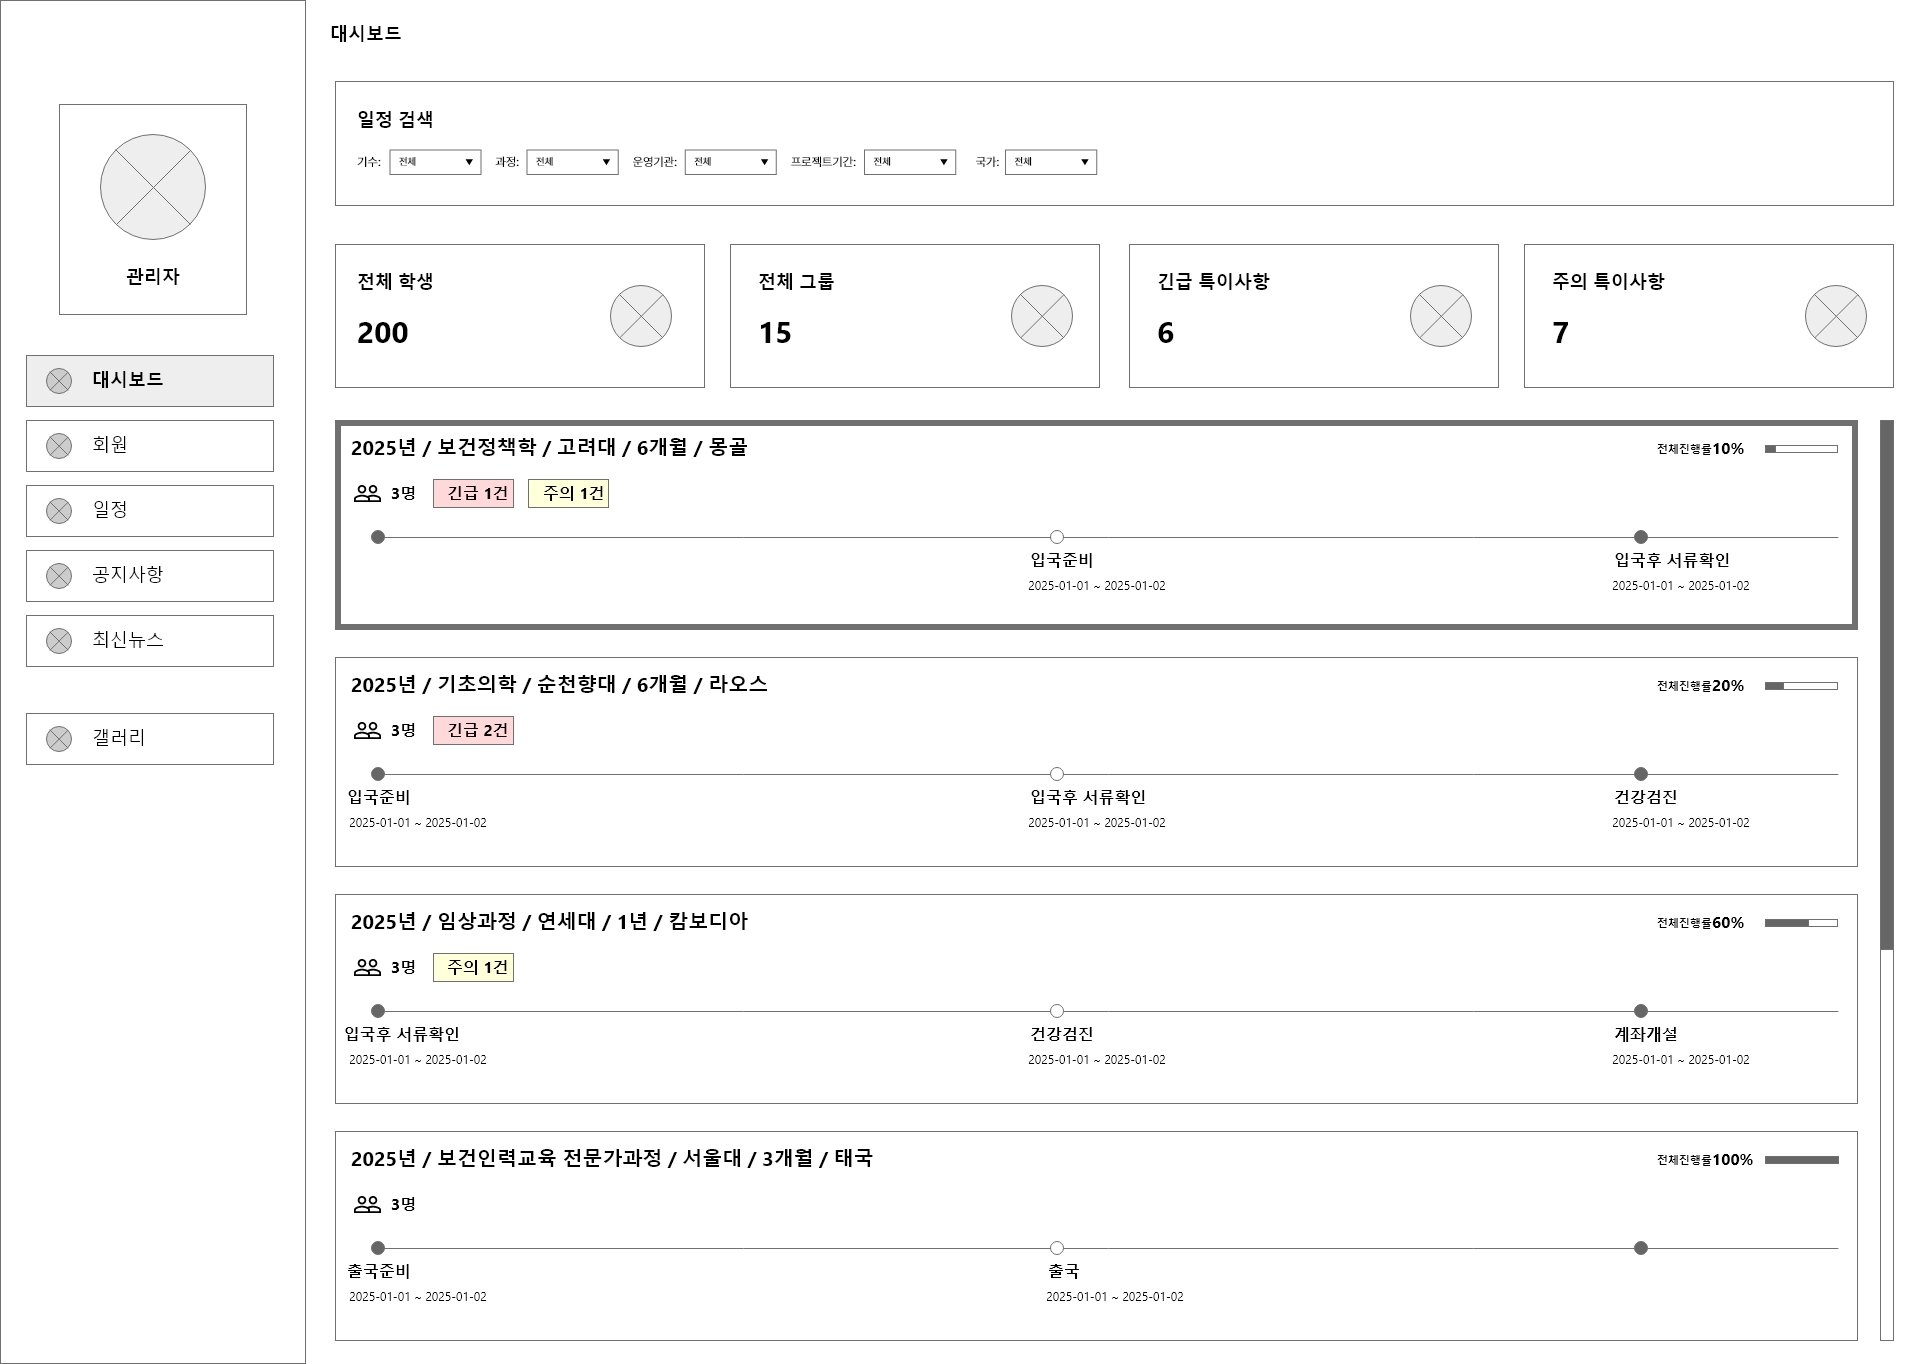This screenshot has height=1364, width=1920.
Task: Click the icon beside 갤러리 menu
Action: coord(59,739)
